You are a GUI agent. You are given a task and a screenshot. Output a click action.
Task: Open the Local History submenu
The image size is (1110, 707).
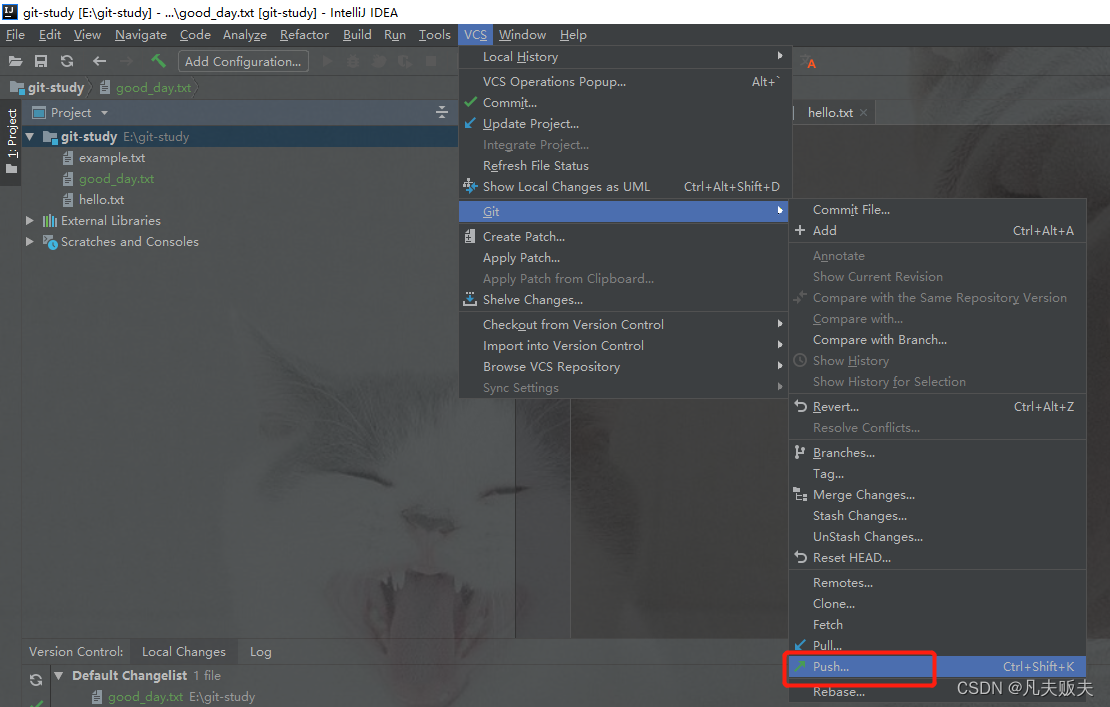(624, 57)
